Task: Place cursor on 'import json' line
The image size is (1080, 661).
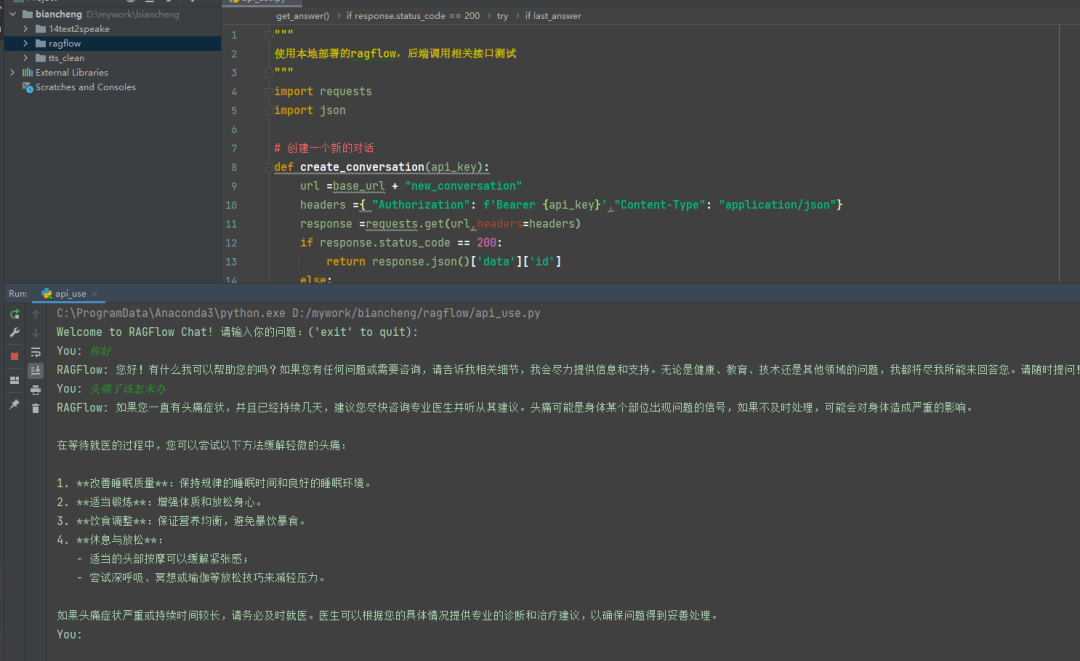Action: tap(310, 110)
